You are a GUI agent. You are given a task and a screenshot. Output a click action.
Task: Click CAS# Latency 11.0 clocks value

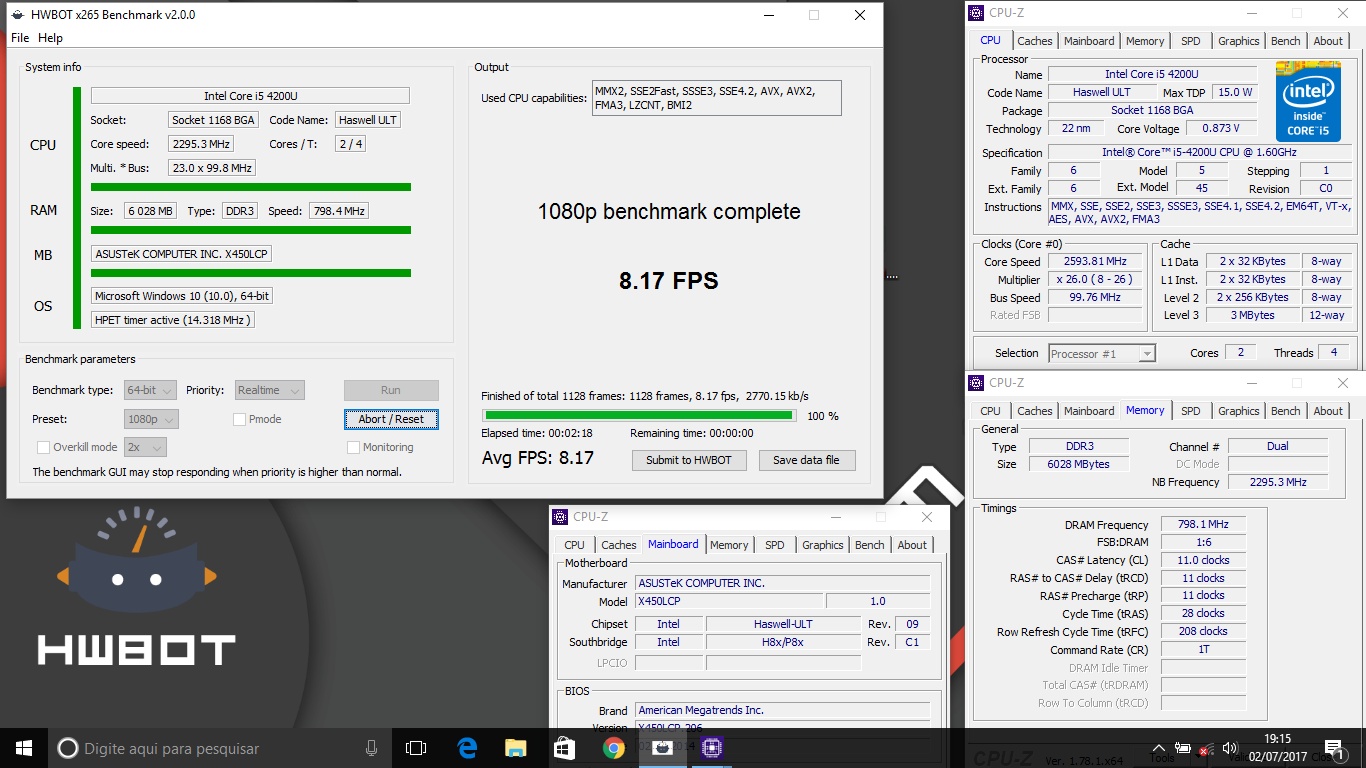[1203, 560]
